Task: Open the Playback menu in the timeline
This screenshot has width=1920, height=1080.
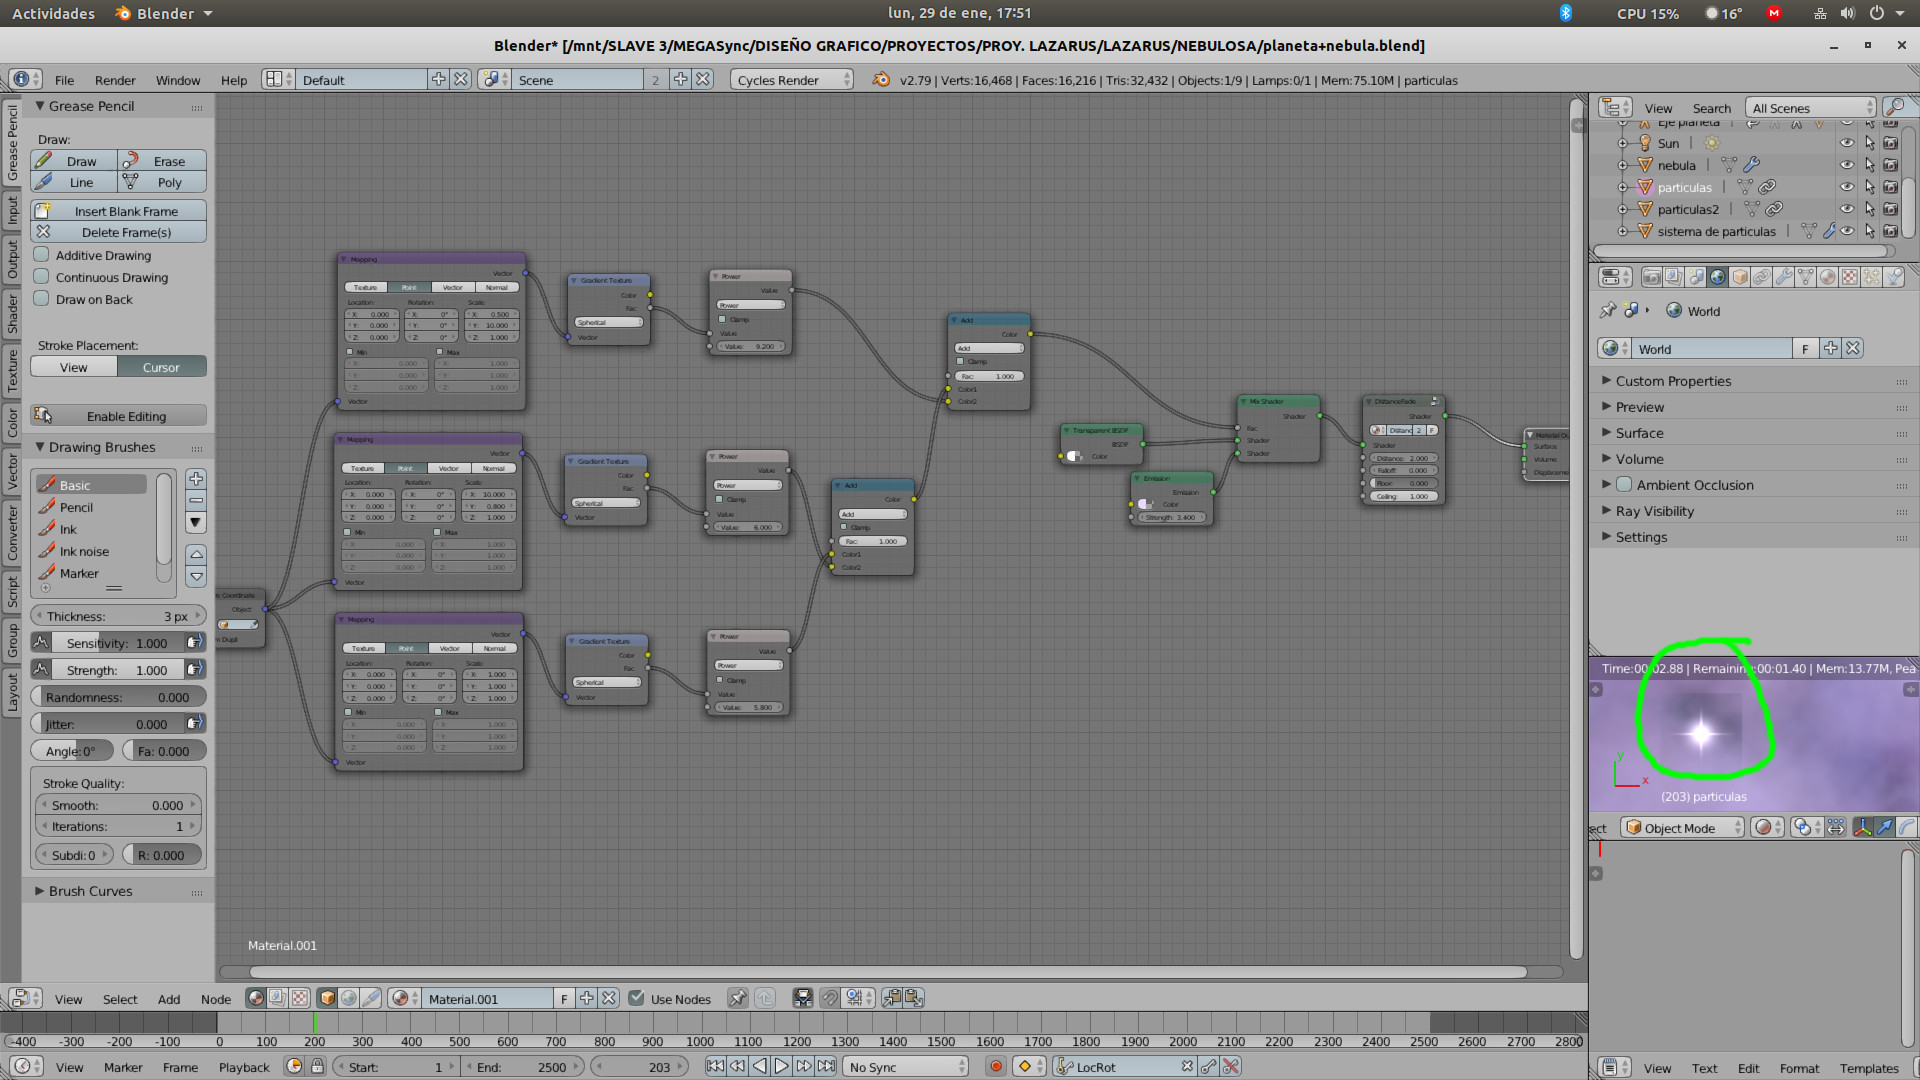Action: pos(244,1067)
